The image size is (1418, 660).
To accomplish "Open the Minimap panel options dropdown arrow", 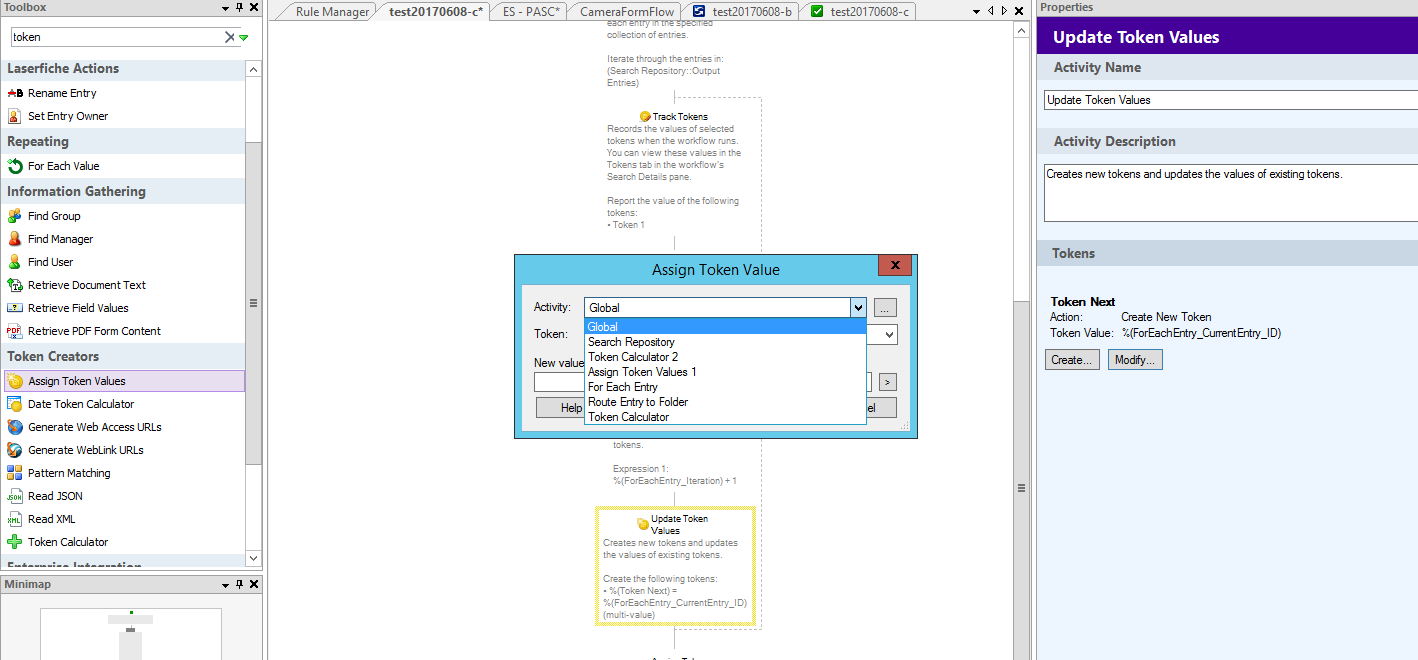I will point(225,584).
